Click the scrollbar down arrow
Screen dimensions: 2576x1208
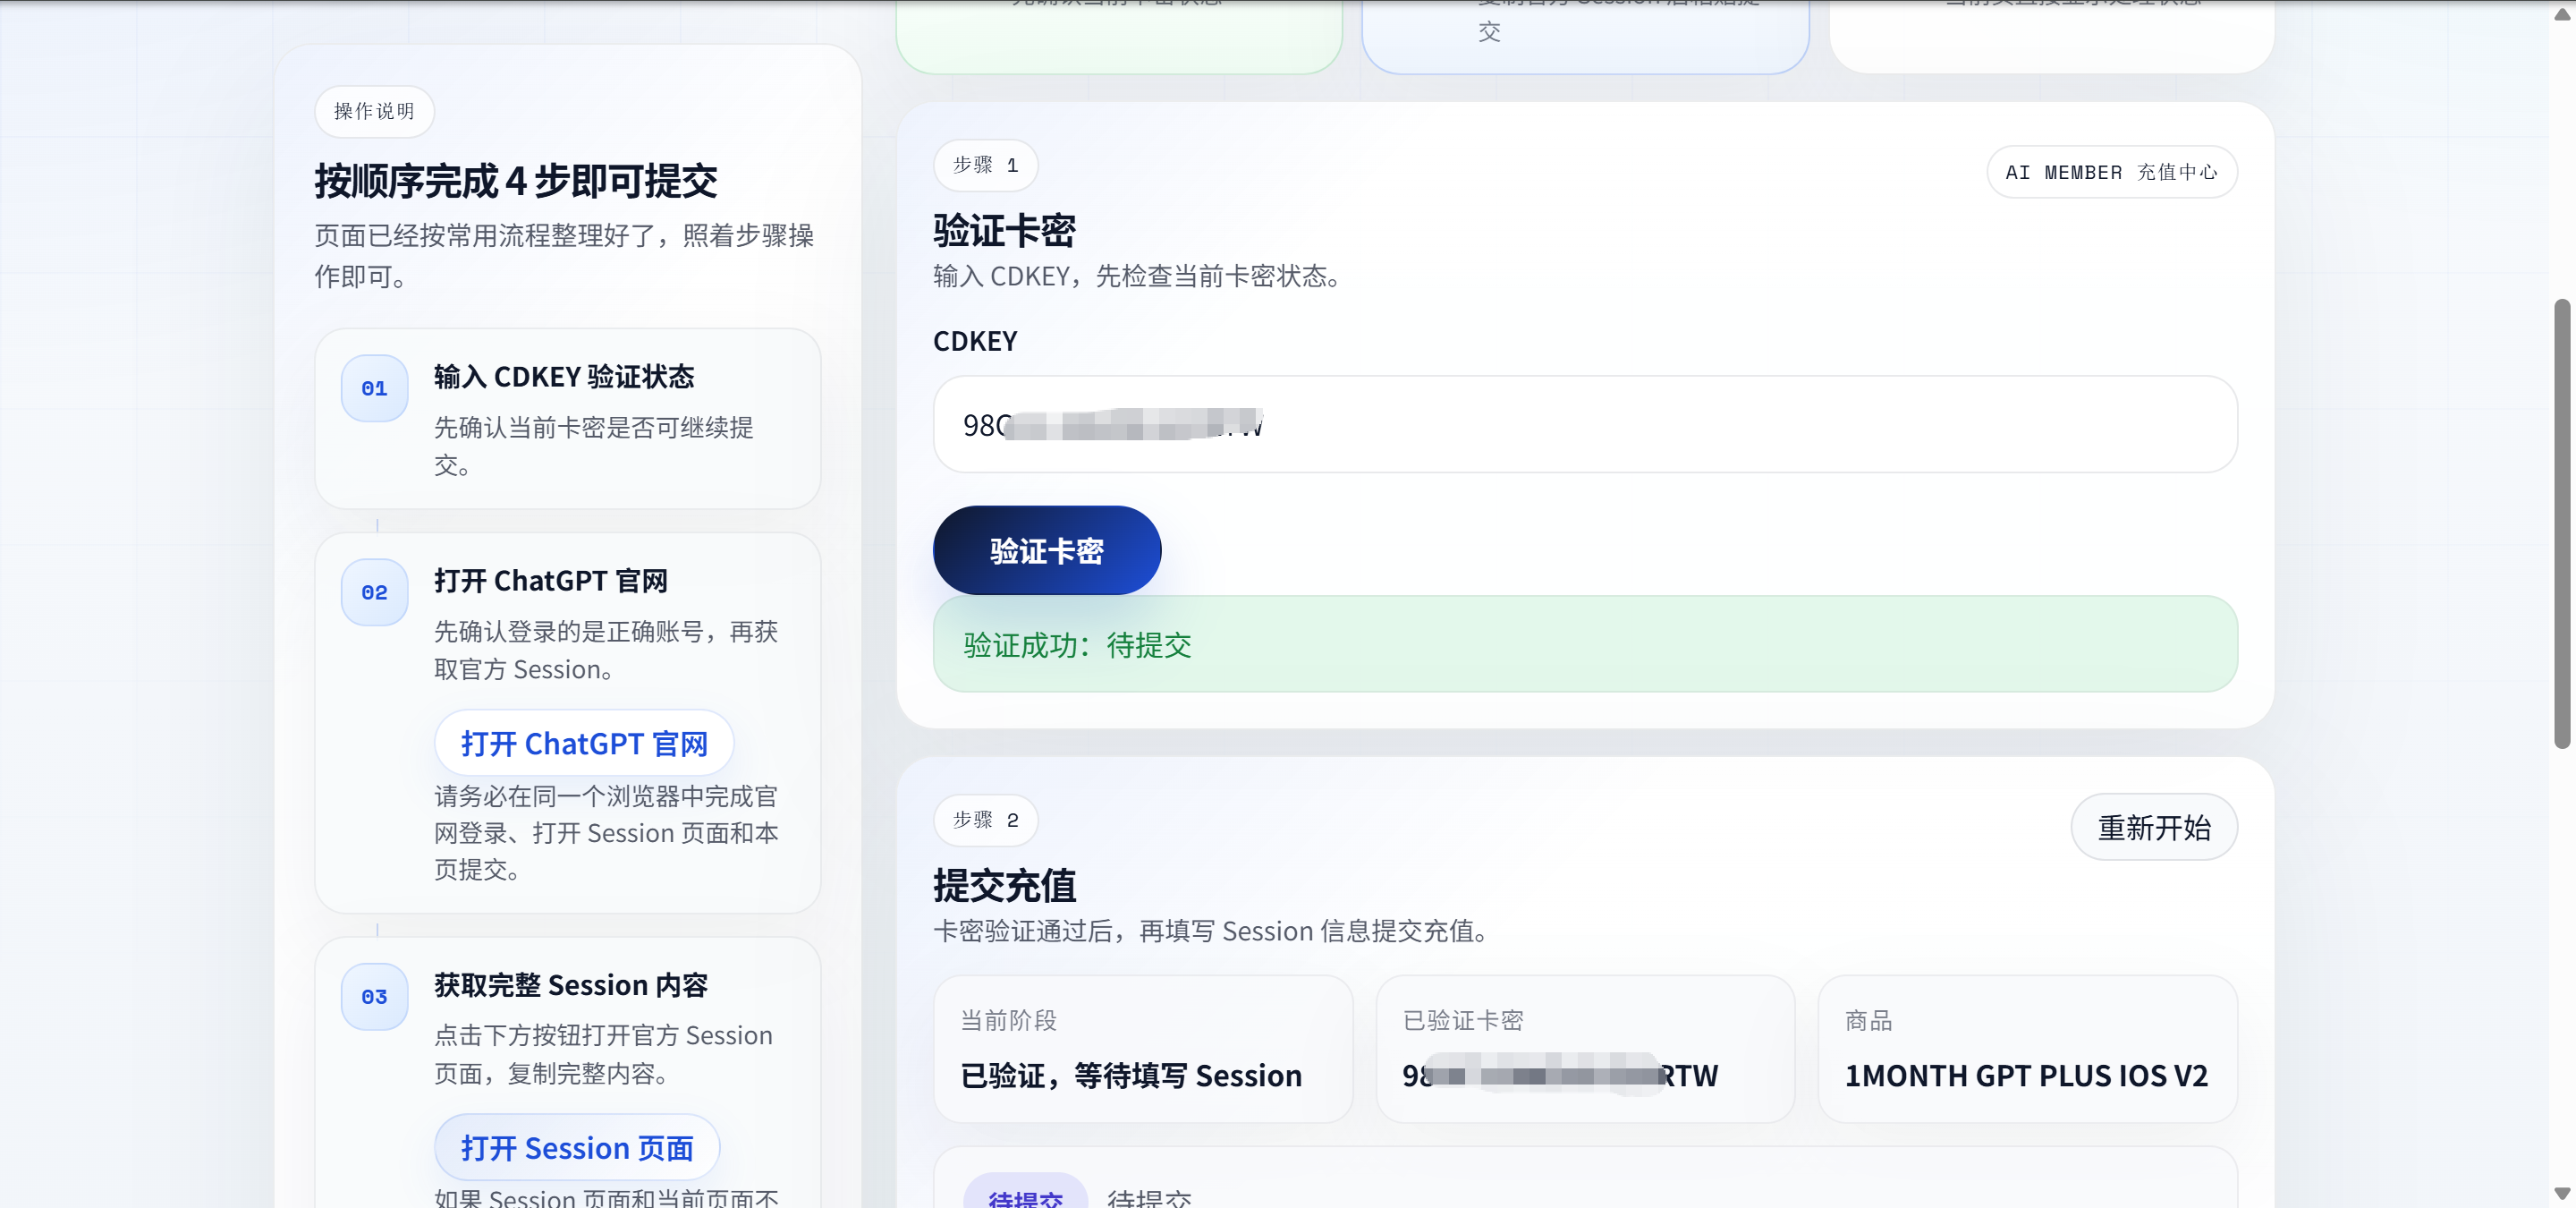2562,1193
